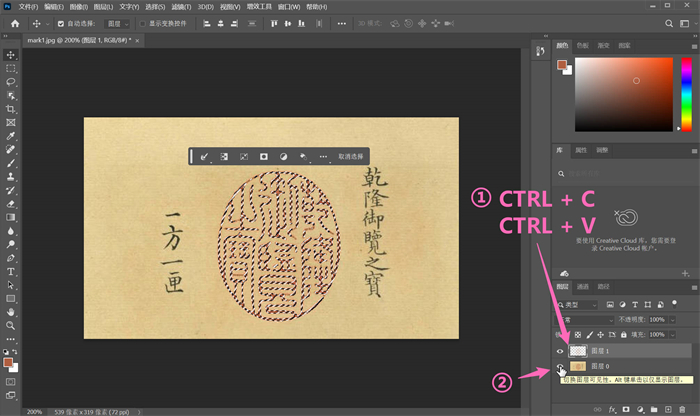The height and width of the screenshot is (416, 700).
Task: Select the 图层 0 layer thumbnail
Action: [x=578, y=368]
